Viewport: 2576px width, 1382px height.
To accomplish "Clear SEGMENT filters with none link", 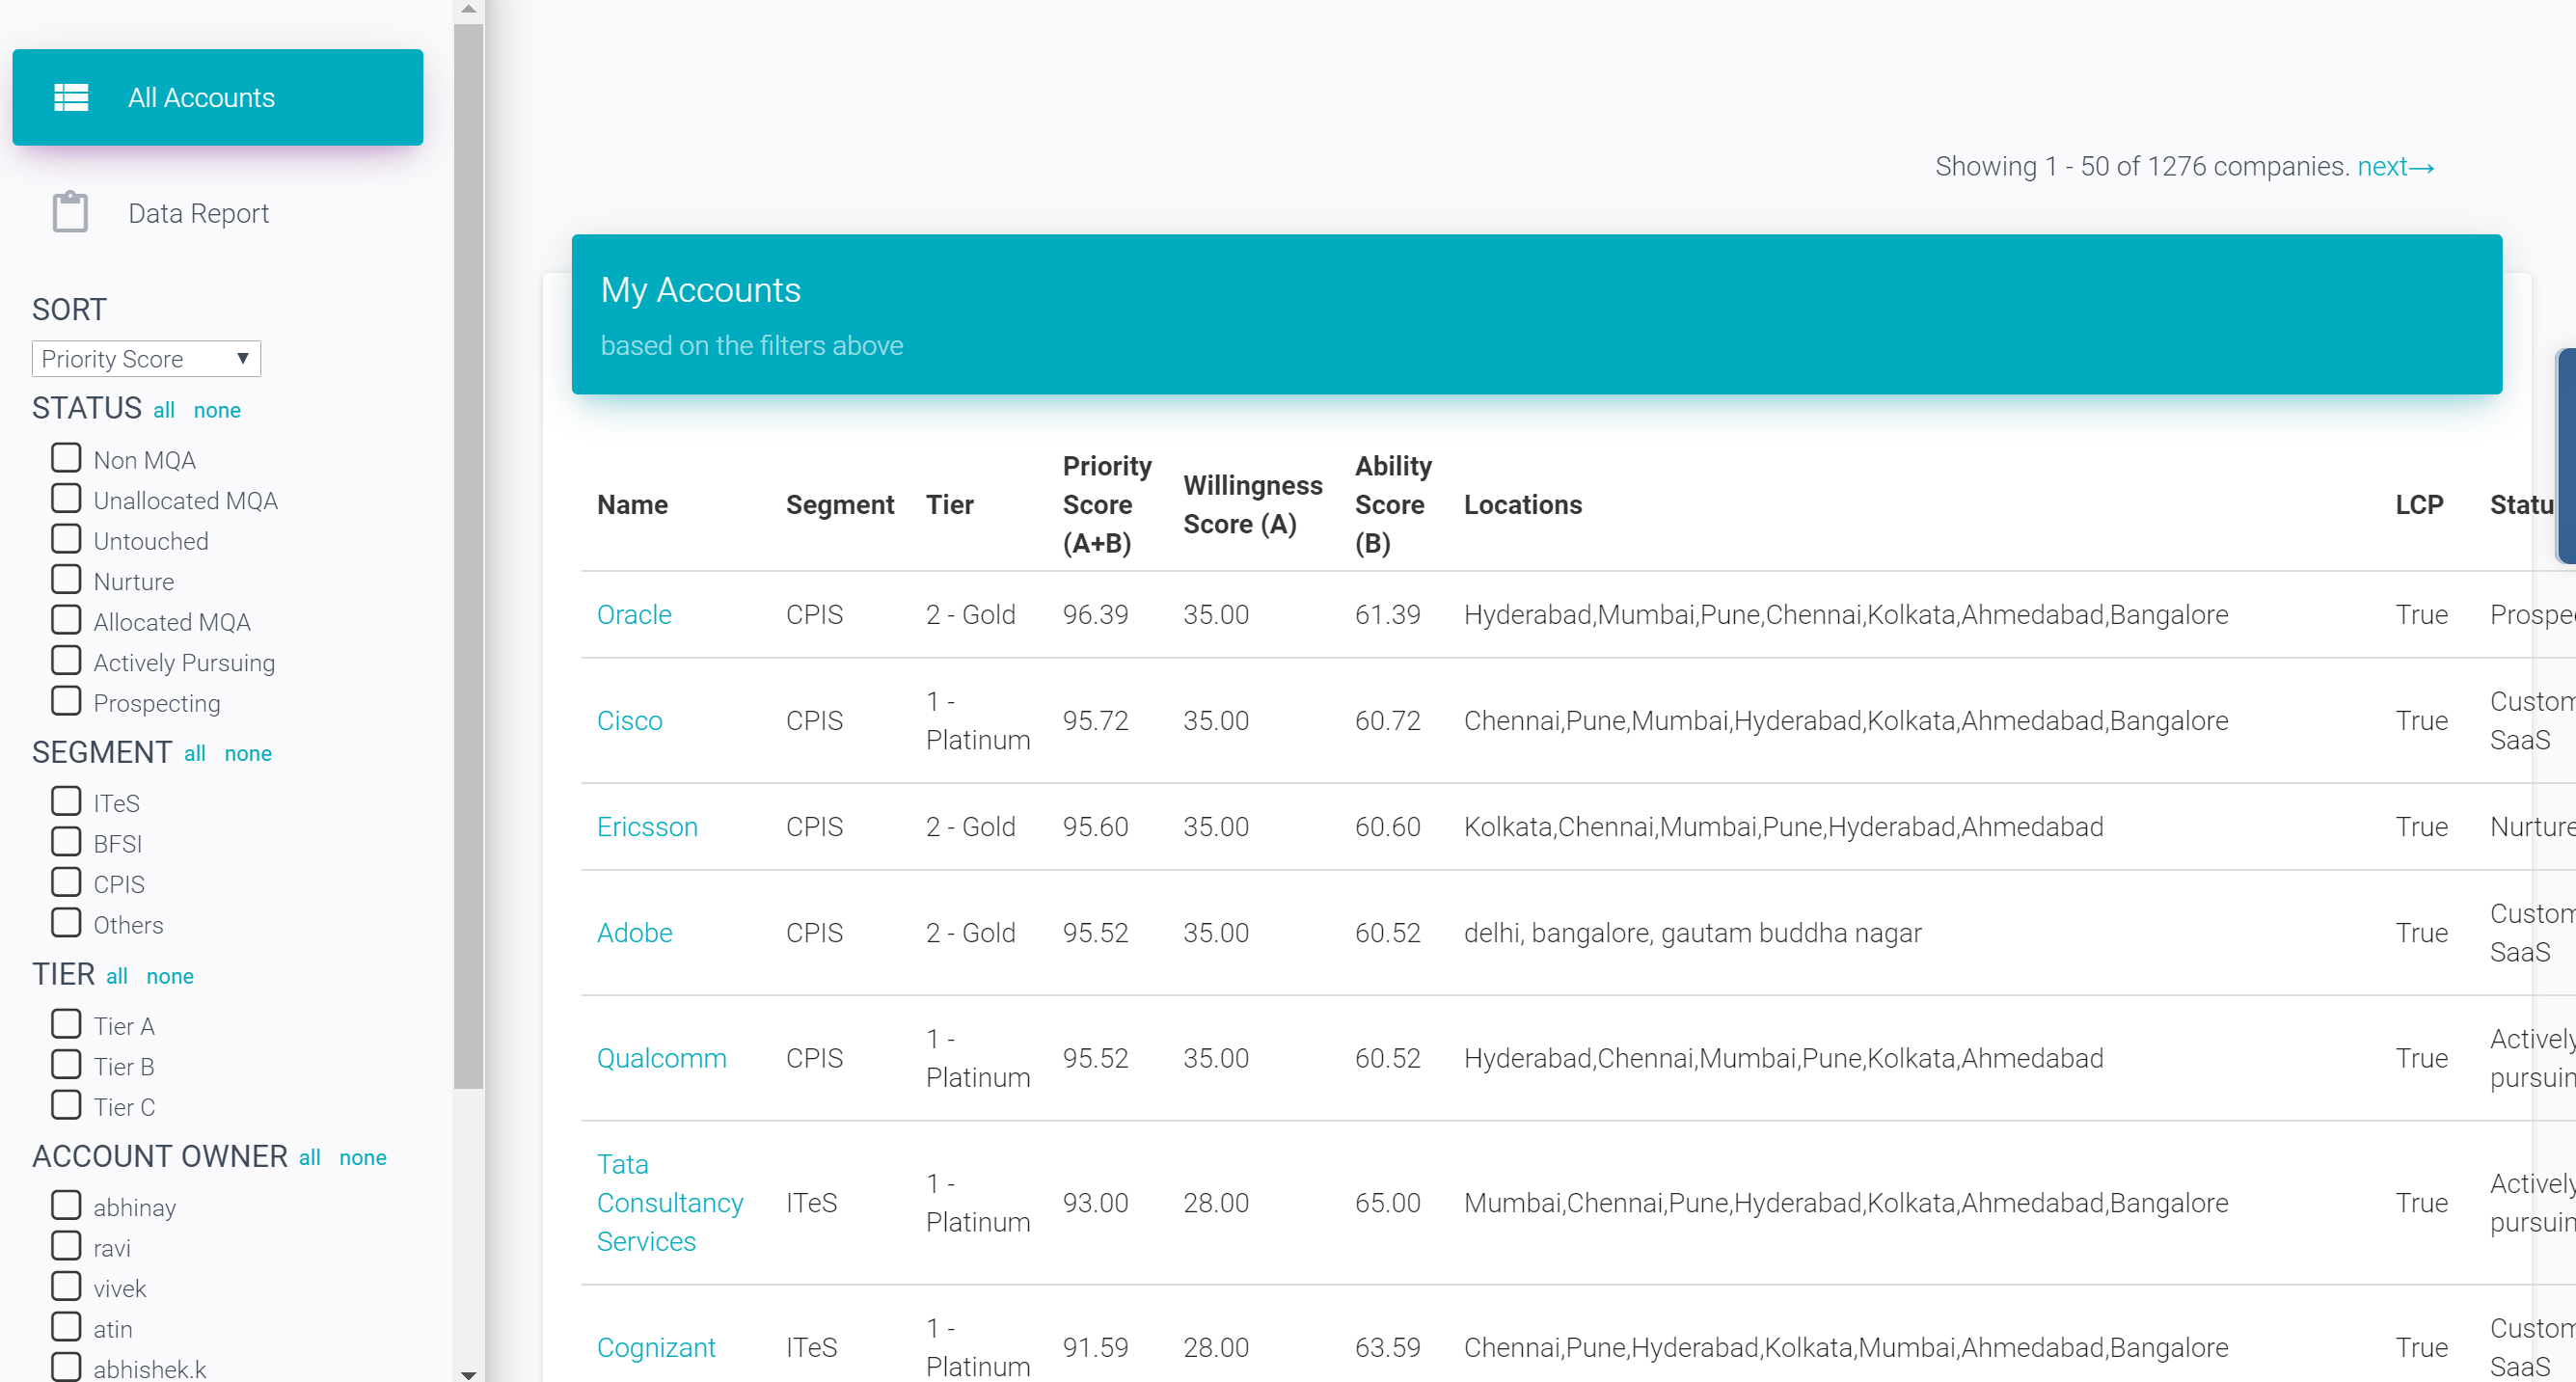I will click(248, 753).
